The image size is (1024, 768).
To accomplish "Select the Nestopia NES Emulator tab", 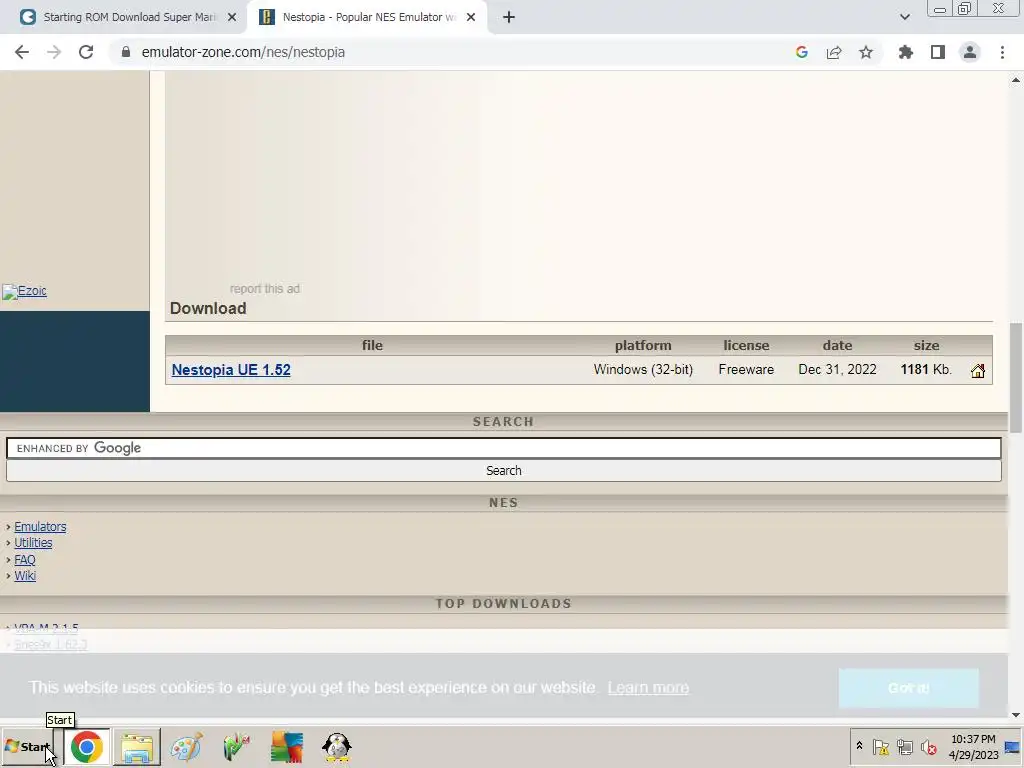I will 366,17.
